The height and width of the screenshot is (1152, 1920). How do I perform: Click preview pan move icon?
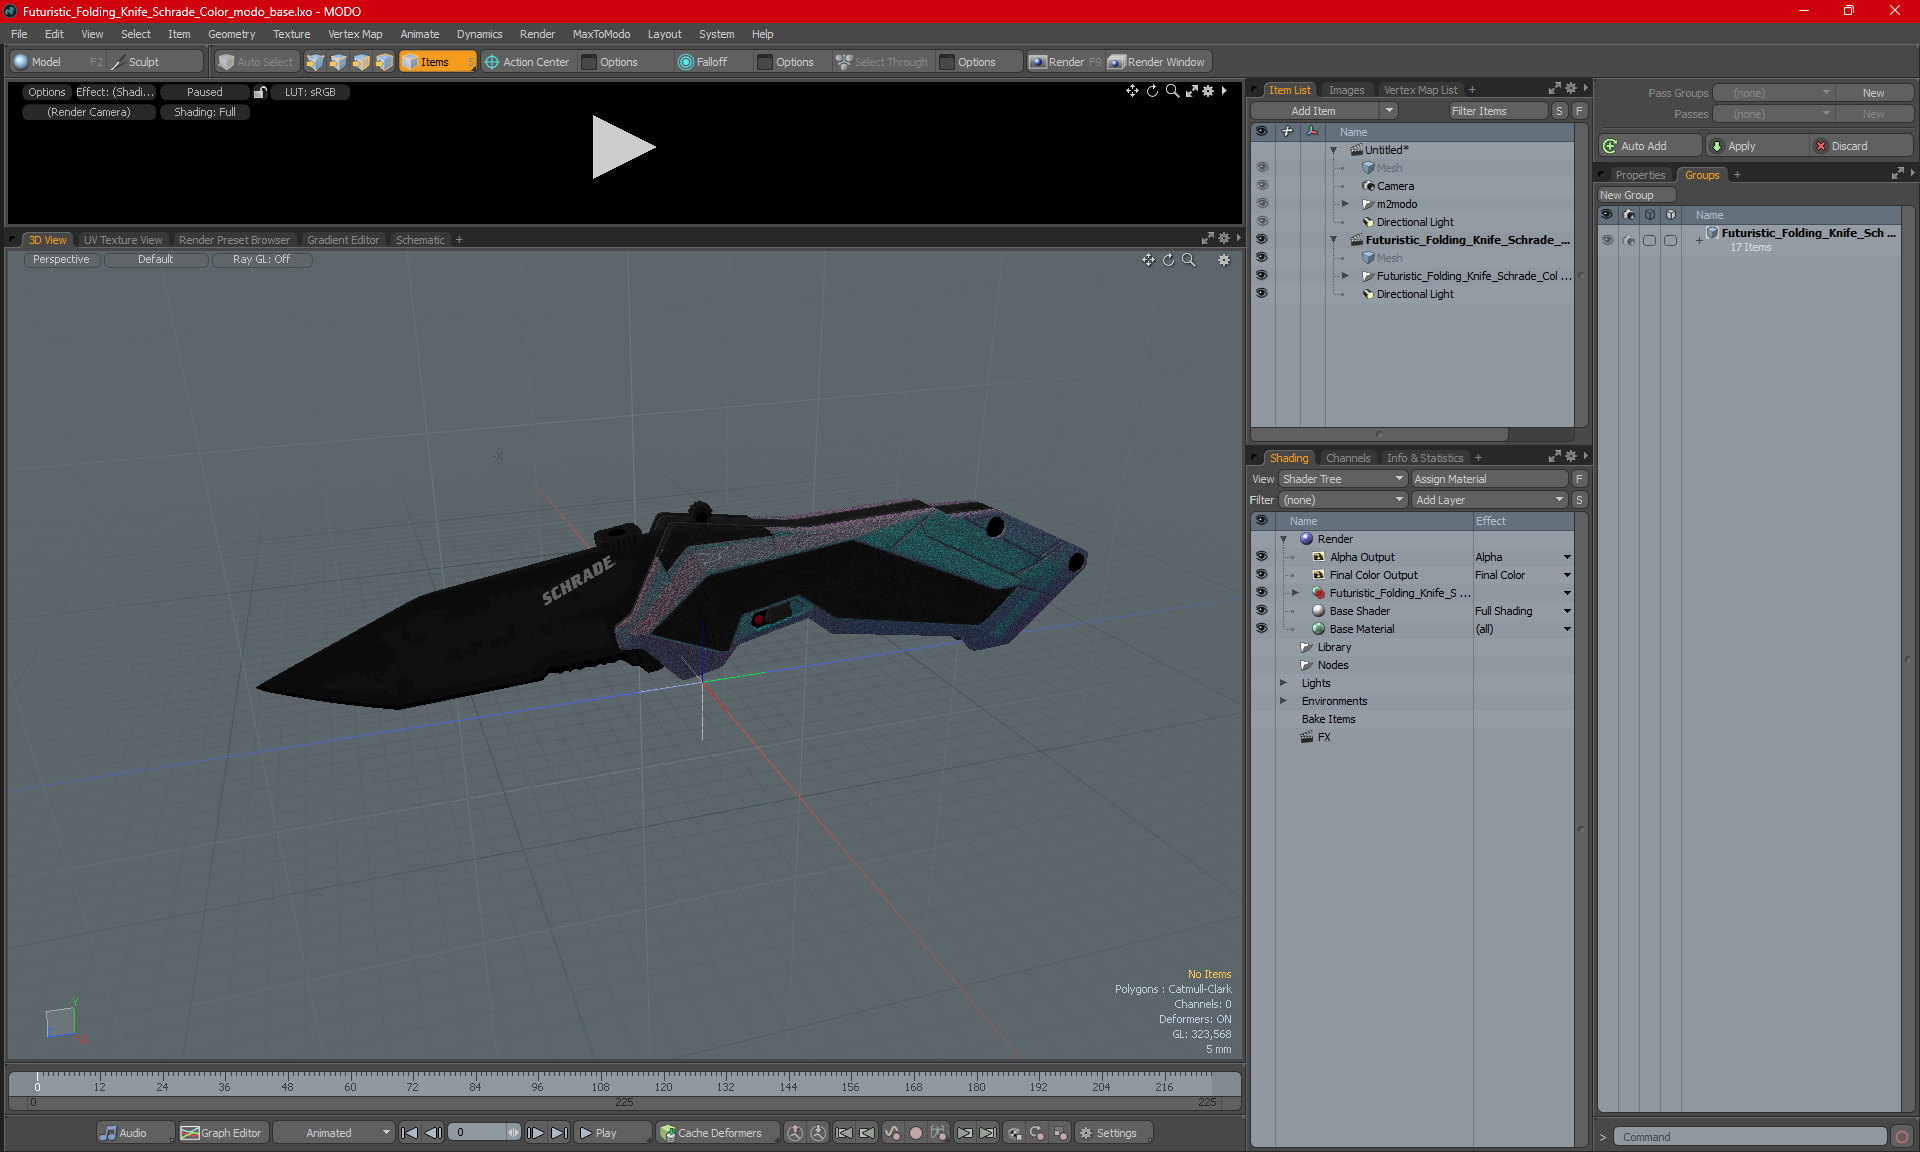[x=1132, y=91]
